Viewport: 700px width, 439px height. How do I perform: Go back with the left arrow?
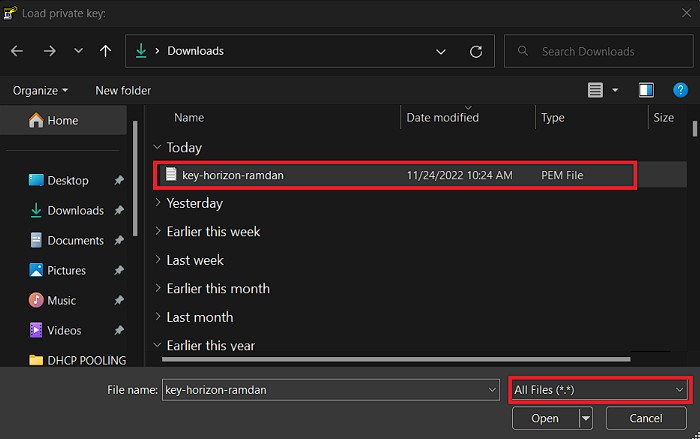pyautogui.click(x=17, y=51)
